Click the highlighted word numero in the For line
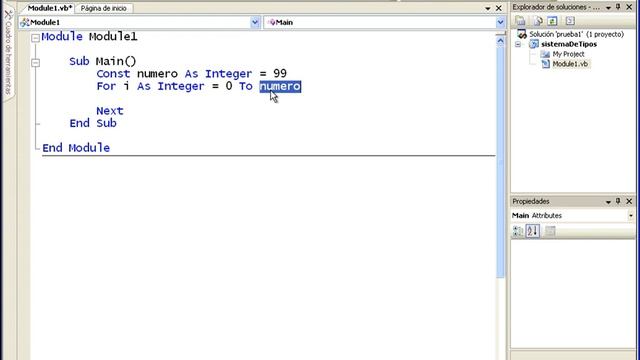Viewport: 640px width, 360px height. tap(280, 86)
